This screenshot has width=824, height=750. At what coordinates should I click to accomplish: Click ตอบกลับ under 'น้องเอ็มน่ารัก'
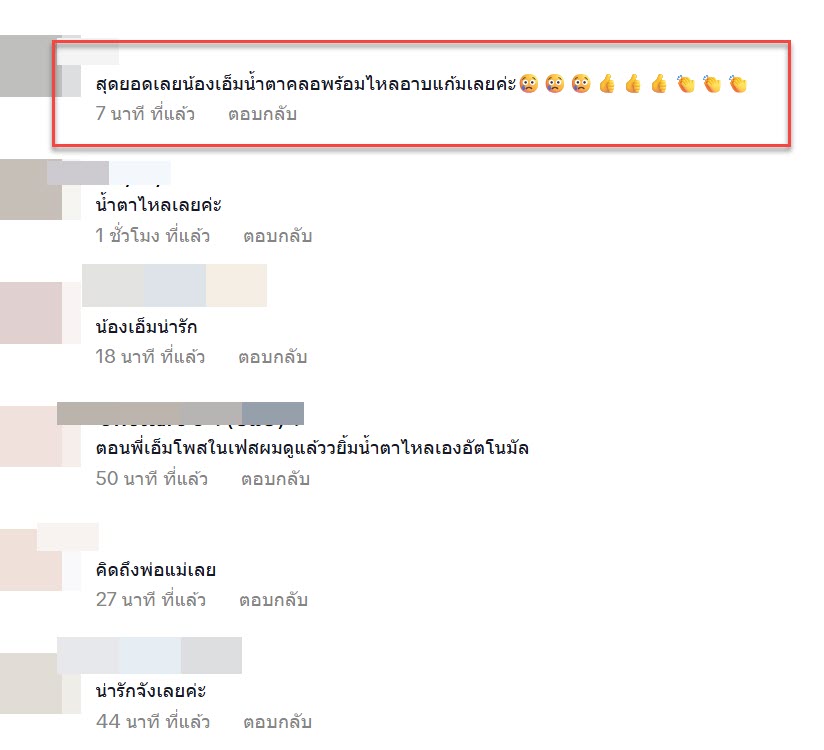272,357
